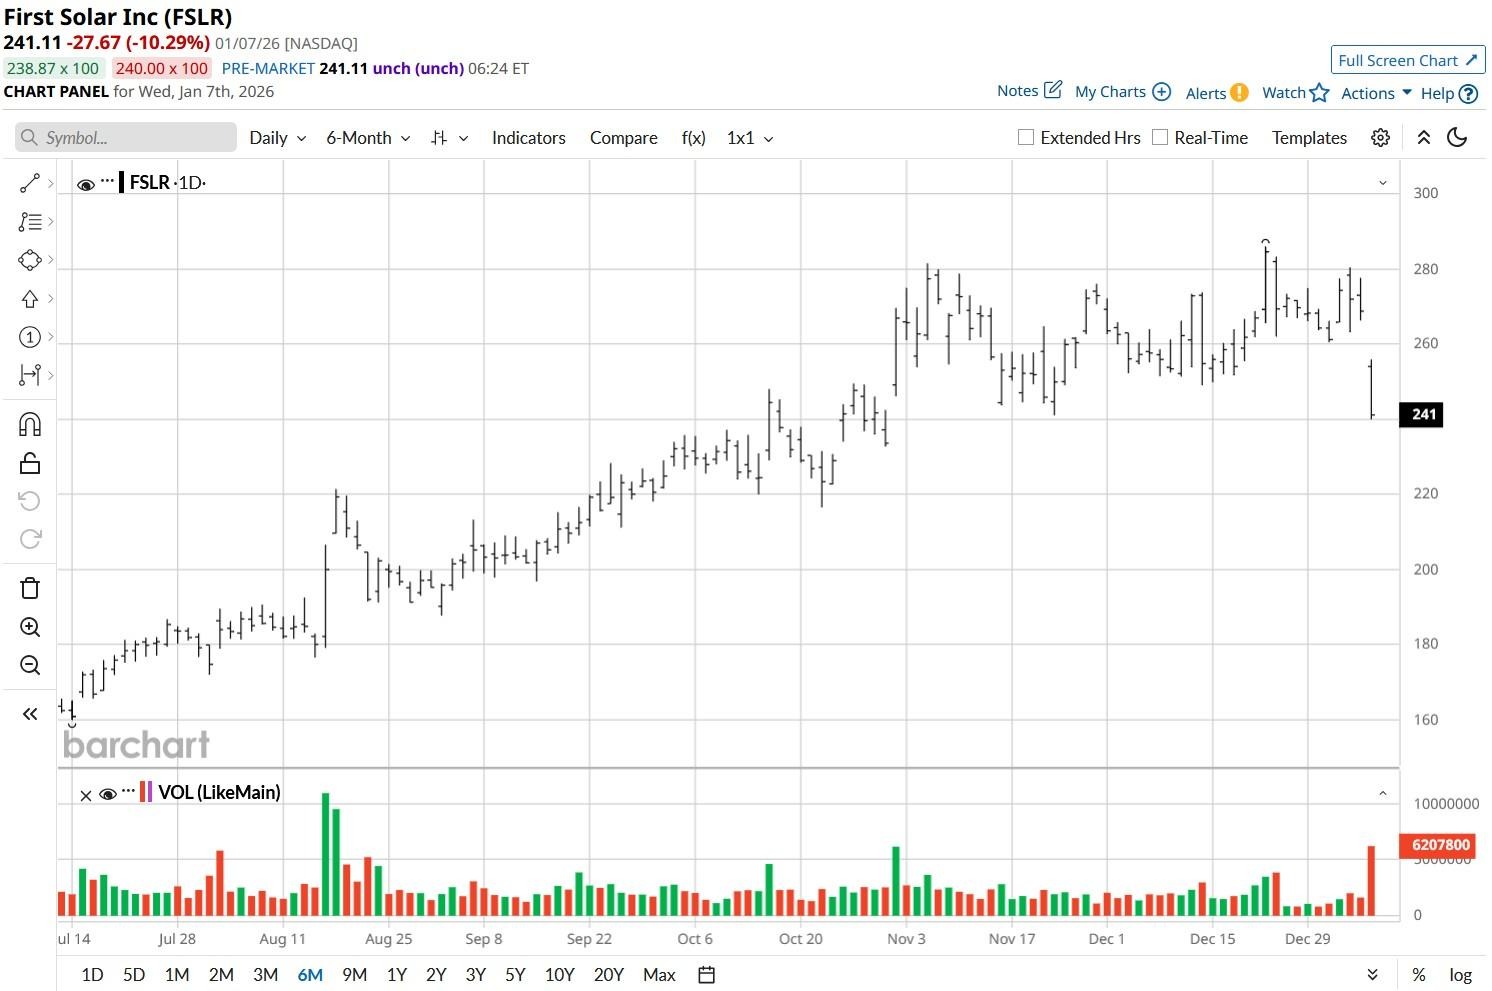Switch to dark mode moon icon
The image size is (1492, 991).
(x=1457, y=138)
